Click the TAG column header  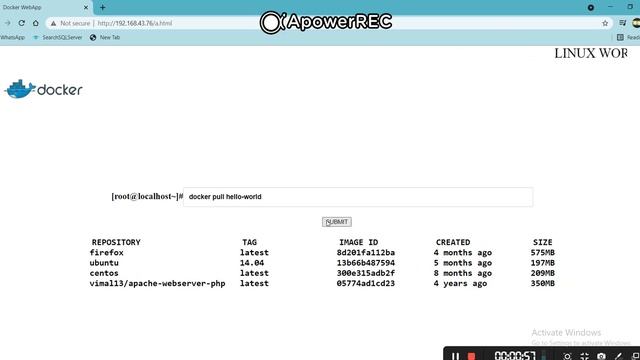[249, 242]
